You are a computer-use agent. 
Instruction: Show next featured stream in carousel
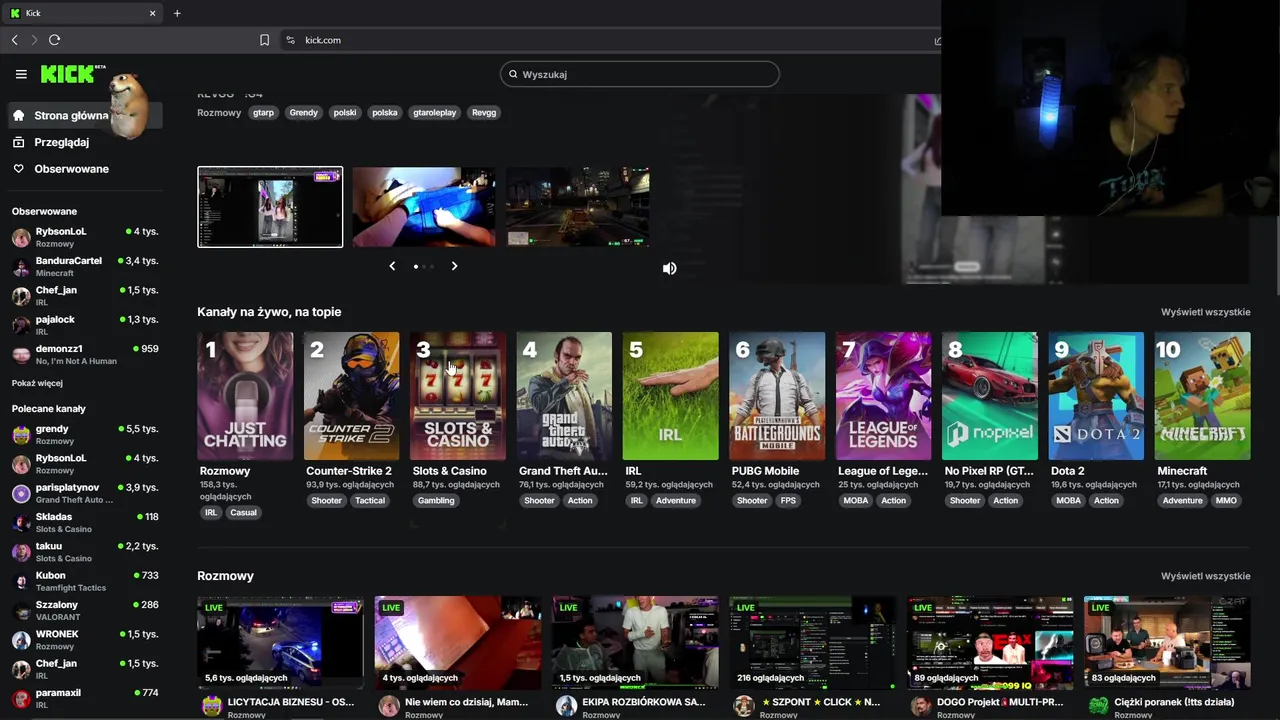click(x=454, y=266)
